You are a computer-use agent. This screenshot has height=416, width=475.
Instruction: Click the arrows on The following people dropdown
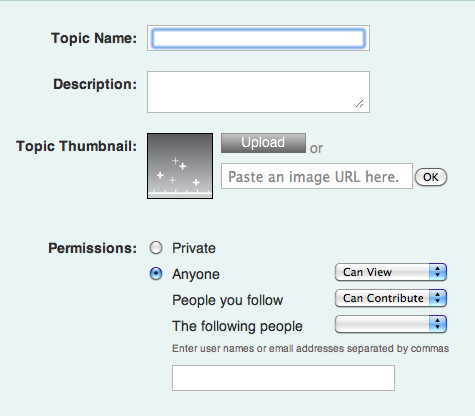(438, 324)
